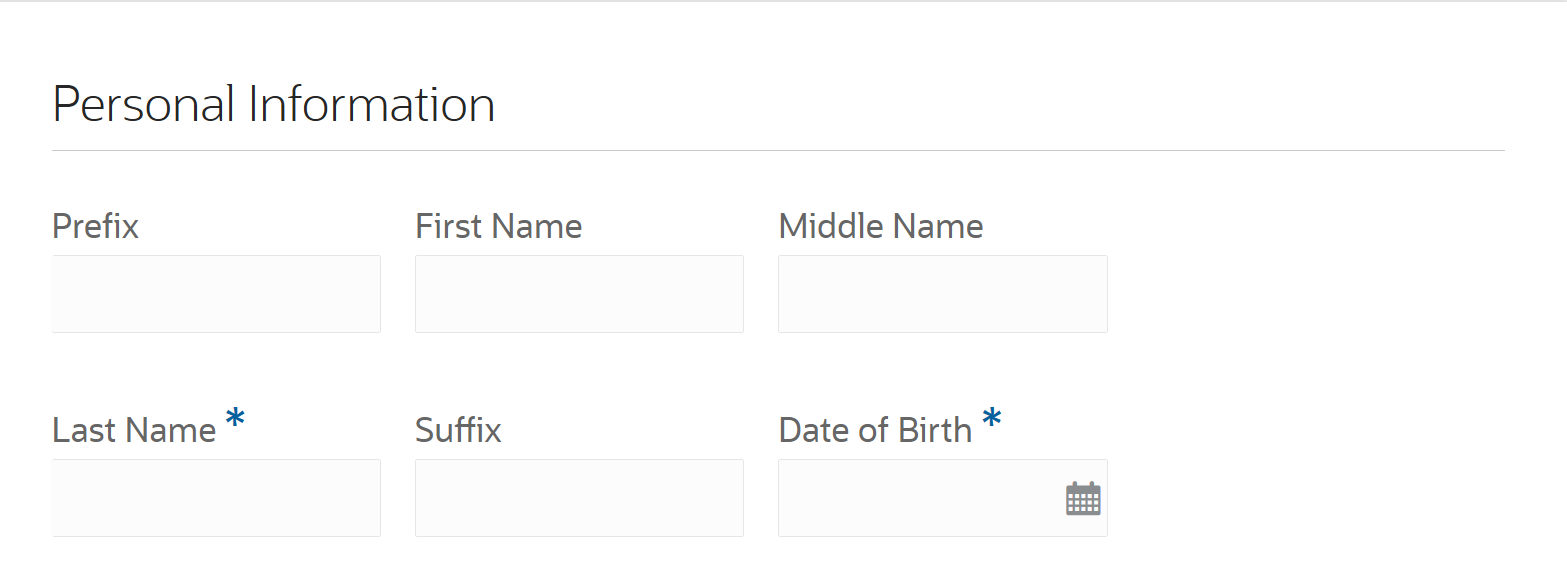The width and height of the screenshot is (1567, 583).
Task: Click the Date of Birth label
Action: coord(875,429)
